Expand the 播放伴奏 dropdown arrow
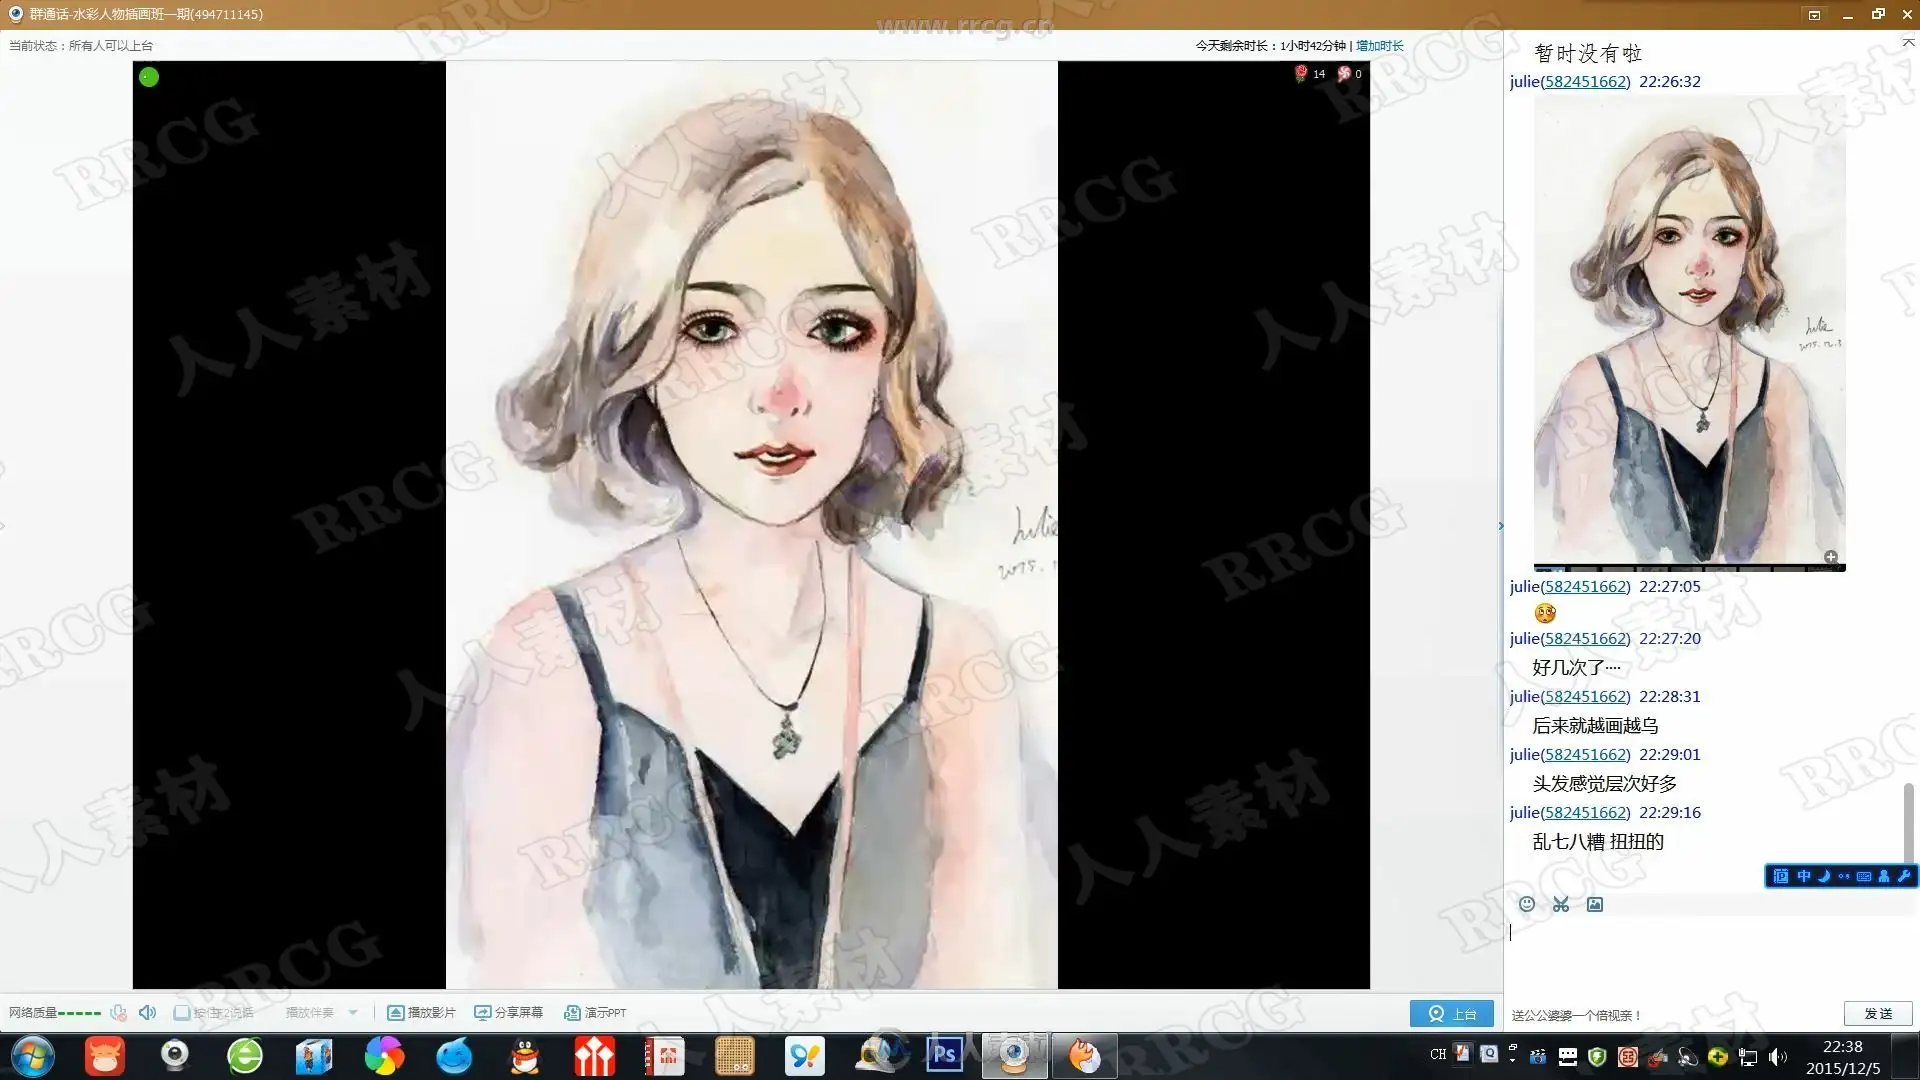Image resolution: width=1920 pixels, height=1080 pixels. 353,1013
